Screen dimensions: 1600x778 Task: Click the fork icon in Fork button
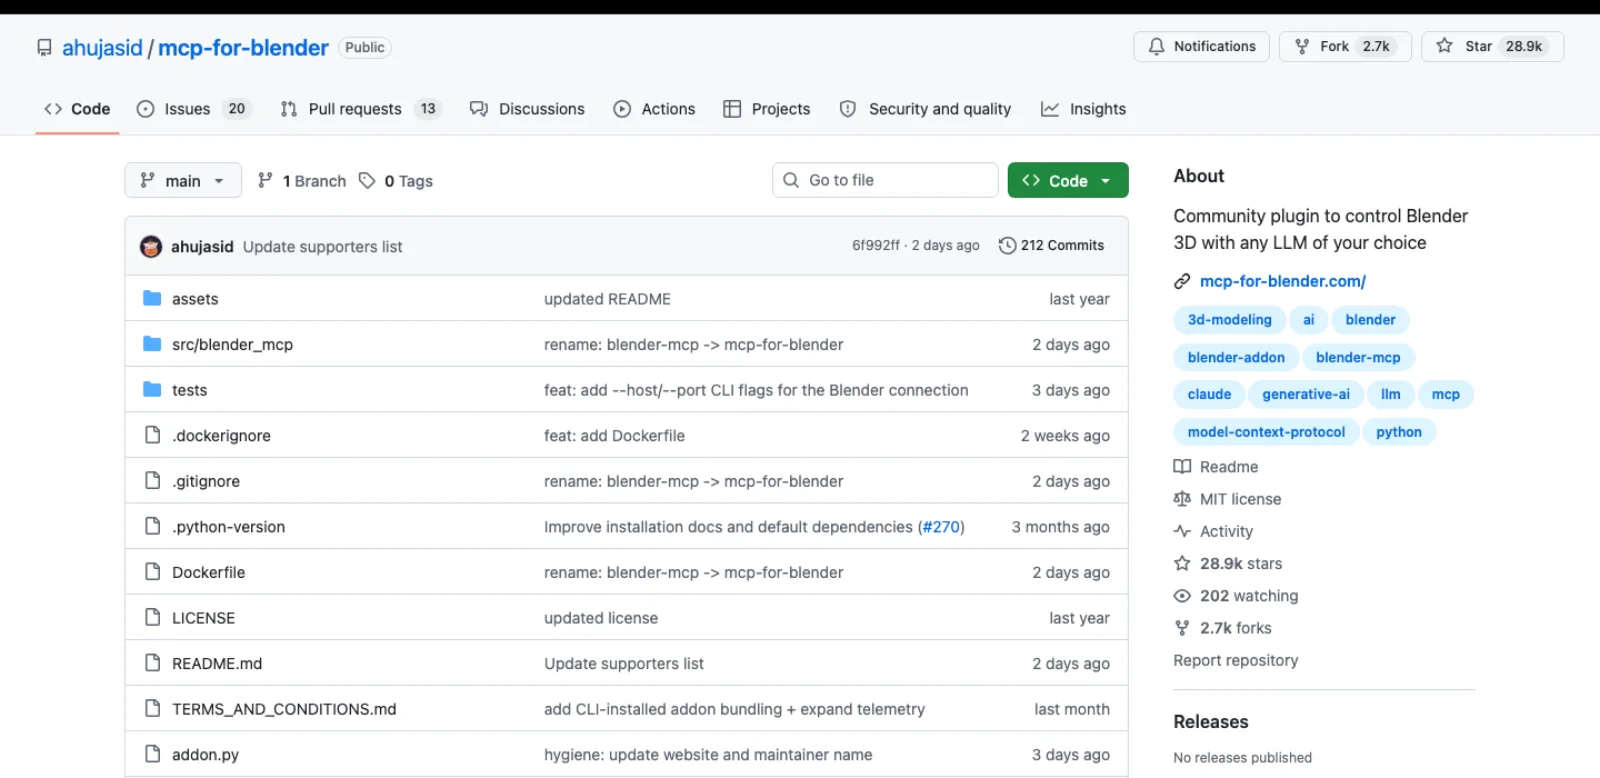click(1302, 47)
